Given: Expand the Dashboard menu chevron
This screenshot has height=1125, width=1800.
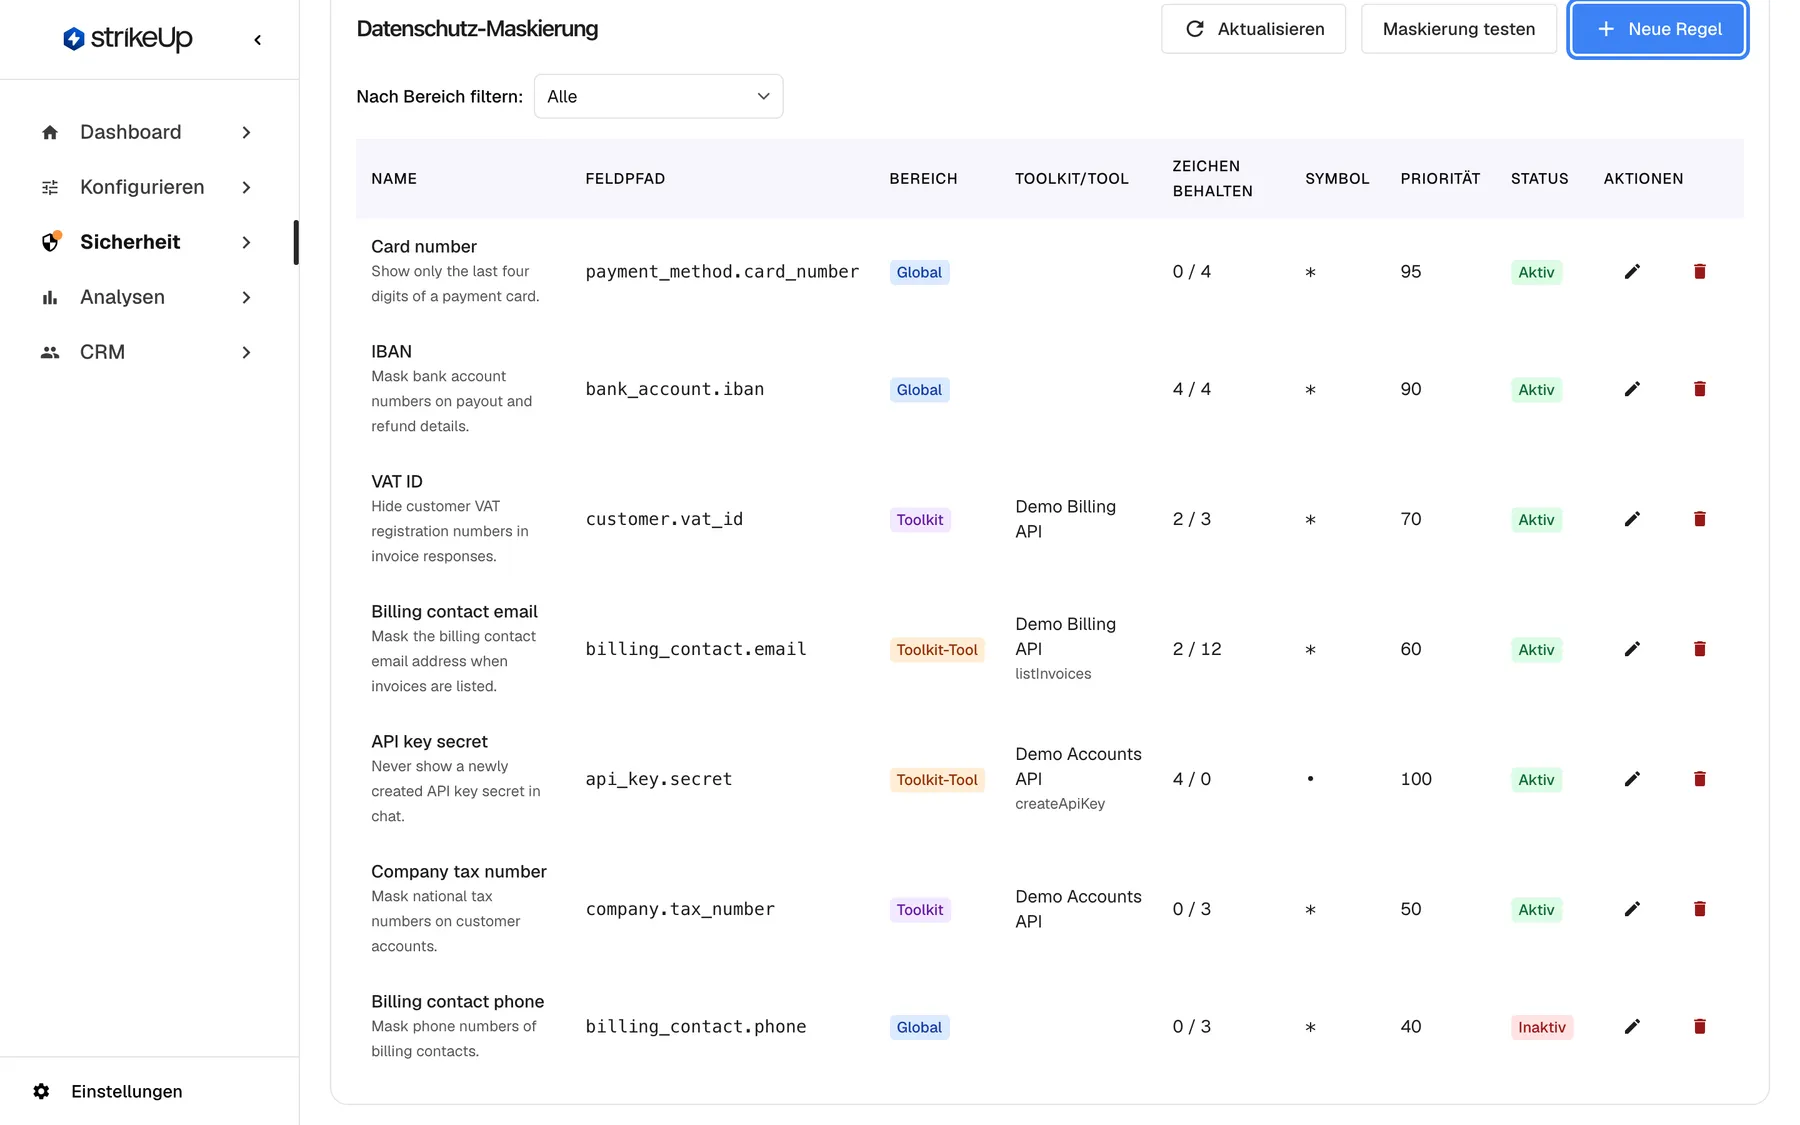Looking at the screenshot, I should coord(246,133).
